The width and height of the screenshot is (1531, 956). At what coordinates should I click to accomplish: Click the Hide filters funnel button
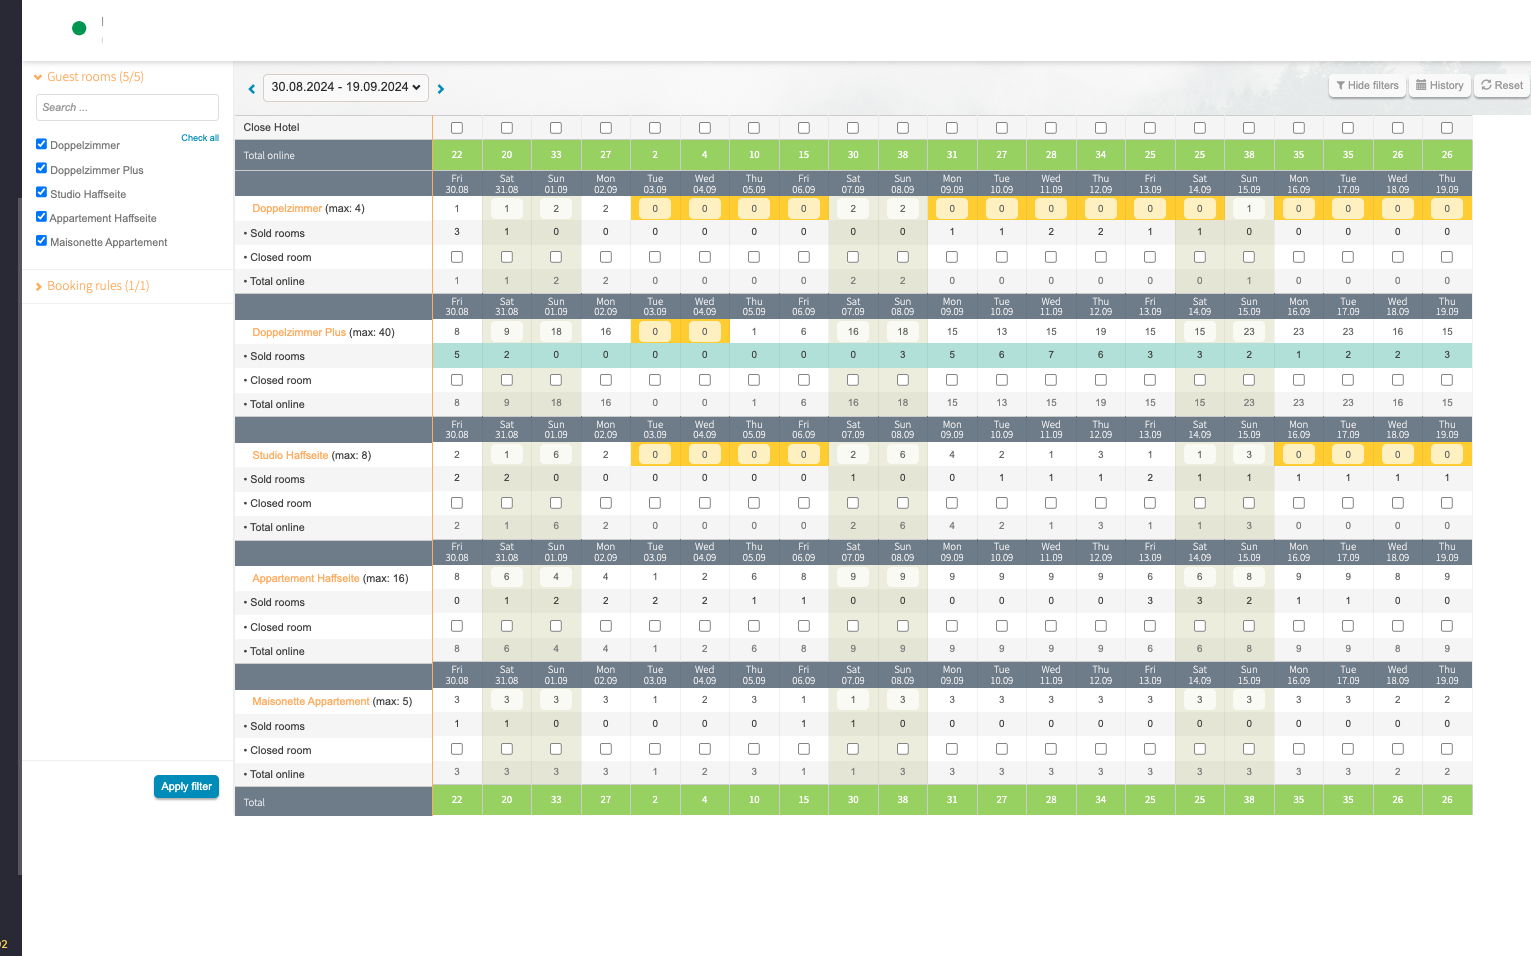click(x=1366, y=86)
